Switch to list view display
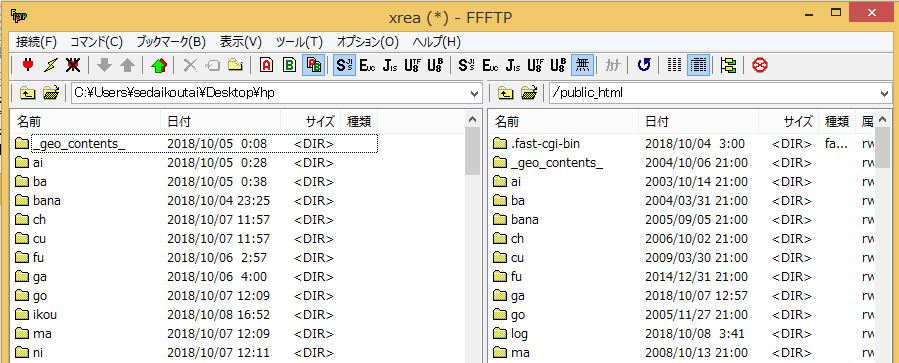Viewport: 899px width, 363px height. (675, 65)
